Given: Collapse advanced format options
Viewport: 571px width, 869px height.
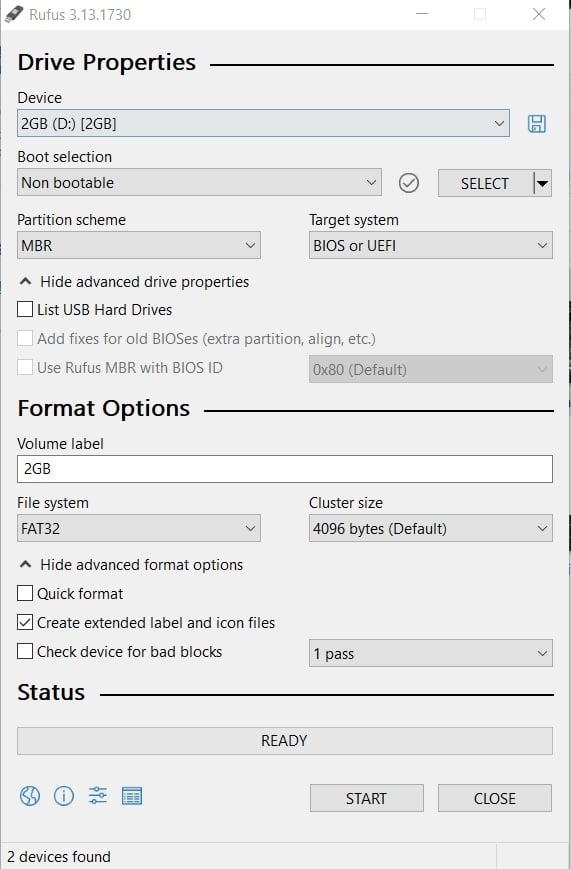Looking at the screenshot, I should (131, 565).
